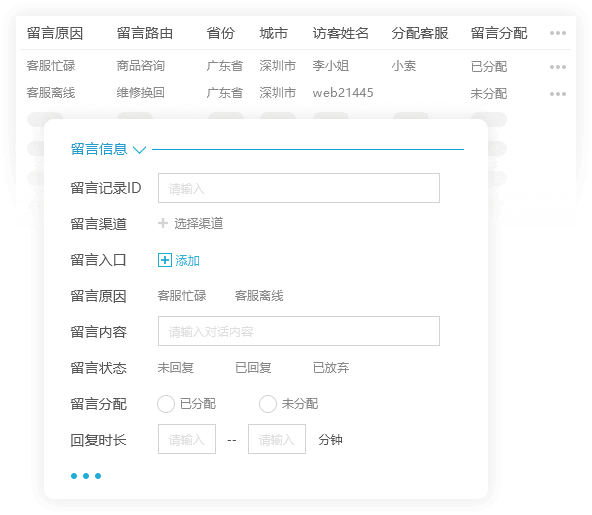Click the more-columns ellipsis in table header
592x515 pixels.
[x=558, y=33]
